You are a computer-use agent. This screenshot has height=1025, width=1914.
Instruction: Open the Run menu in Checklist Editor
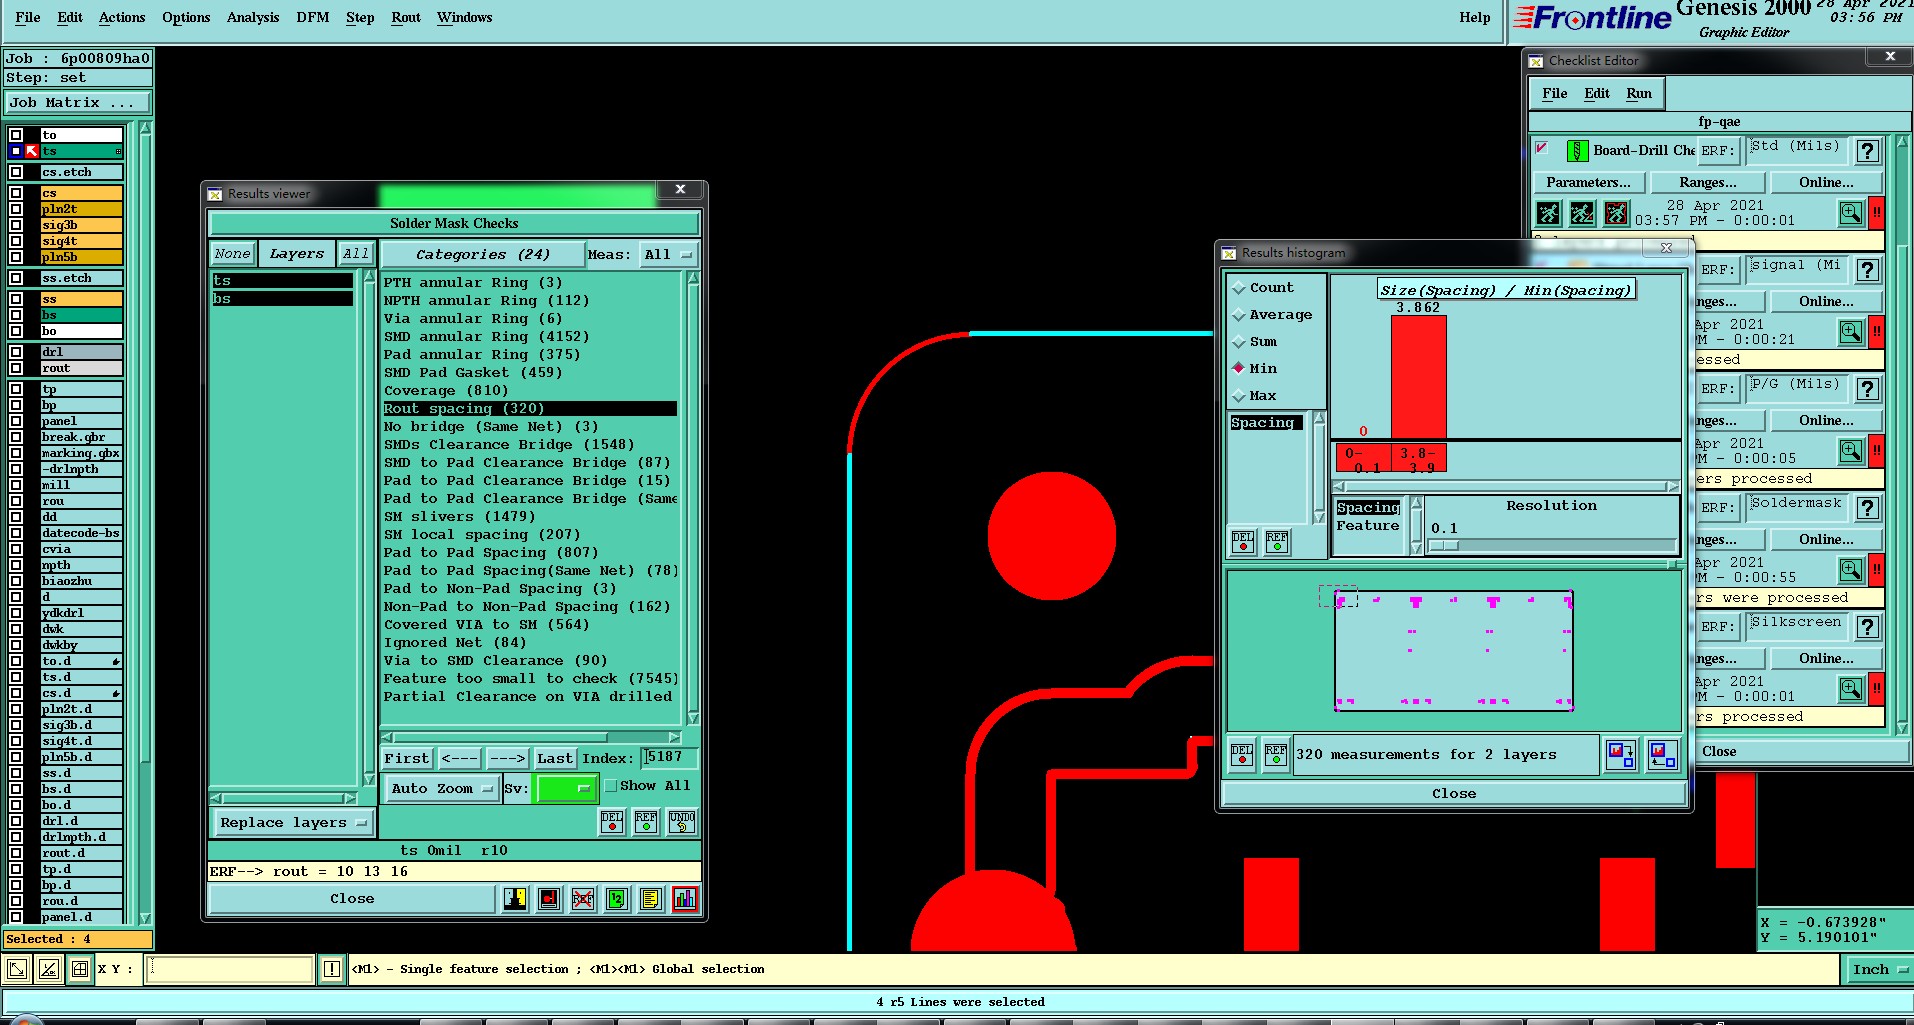tap(1638, 93)
